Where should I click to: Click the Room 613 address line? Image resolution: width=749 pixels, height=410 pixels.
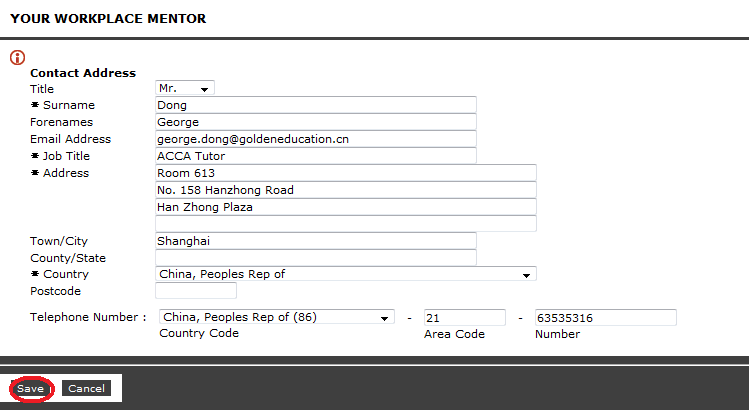click(x=346, y=173)
